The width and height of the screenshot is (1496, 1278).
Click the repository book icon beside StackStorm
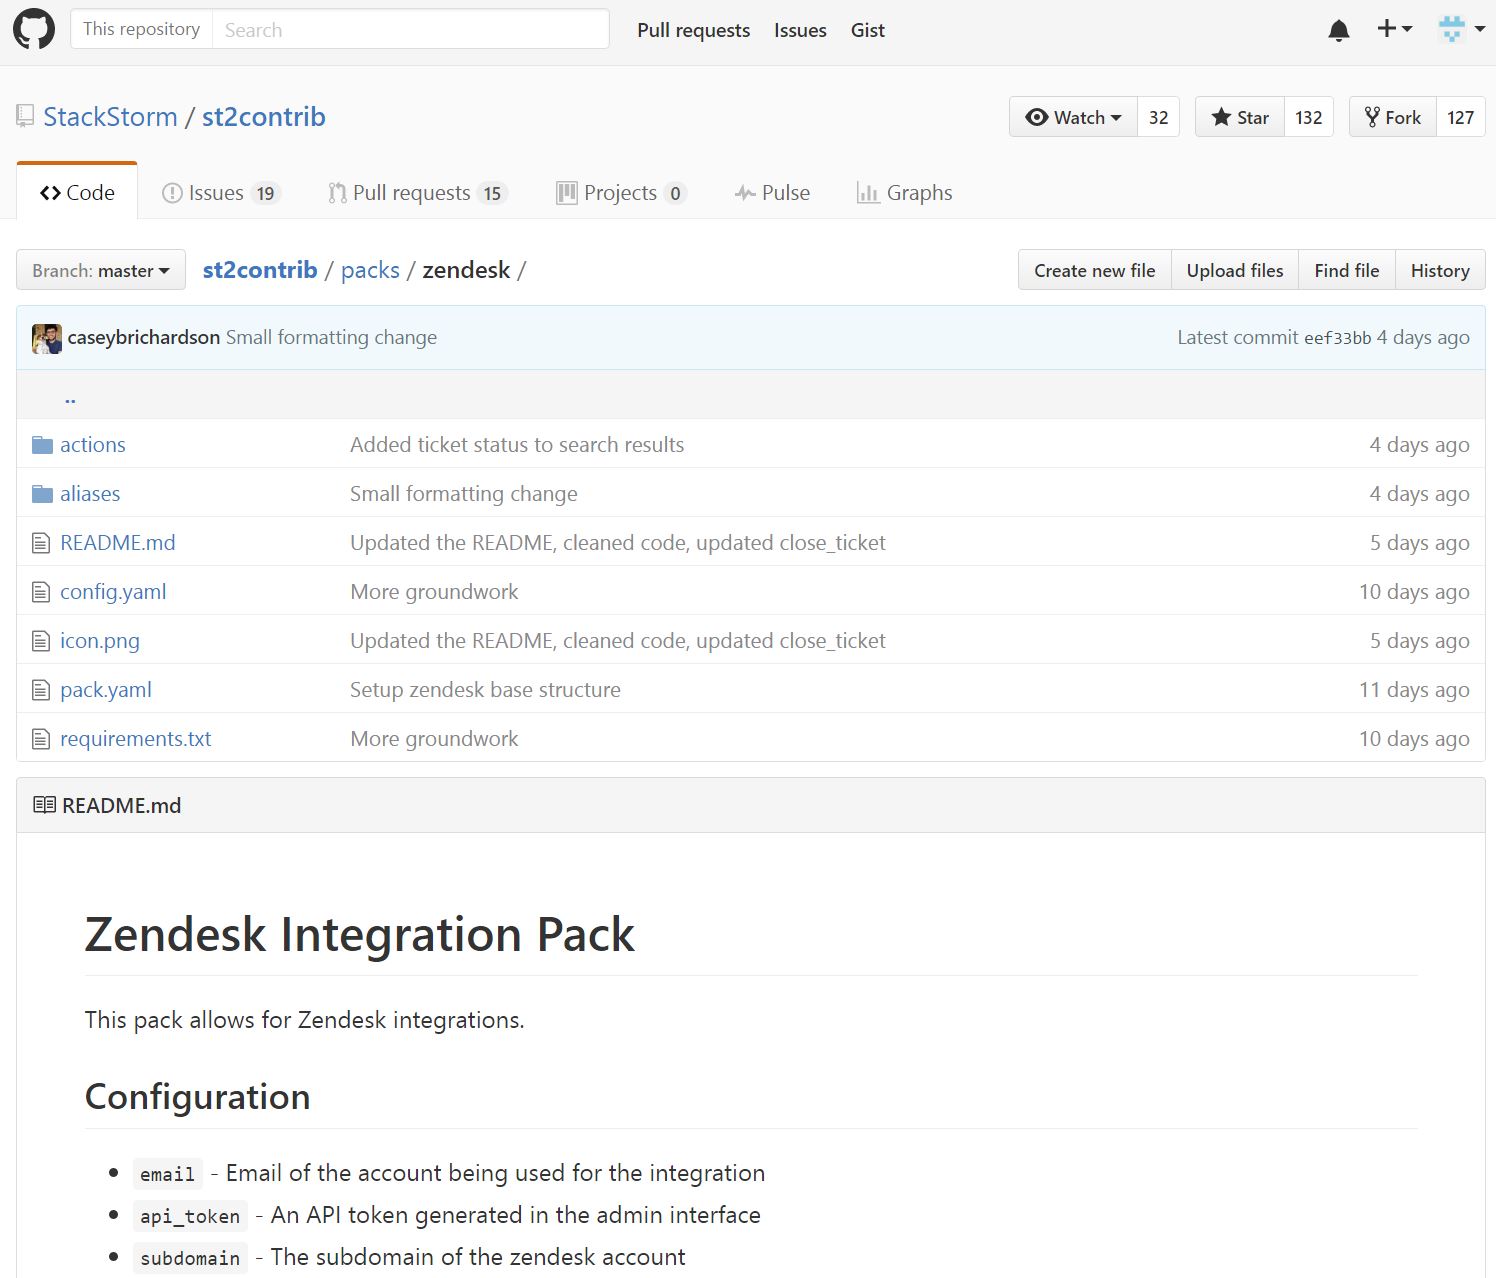(x=25, y=117)
